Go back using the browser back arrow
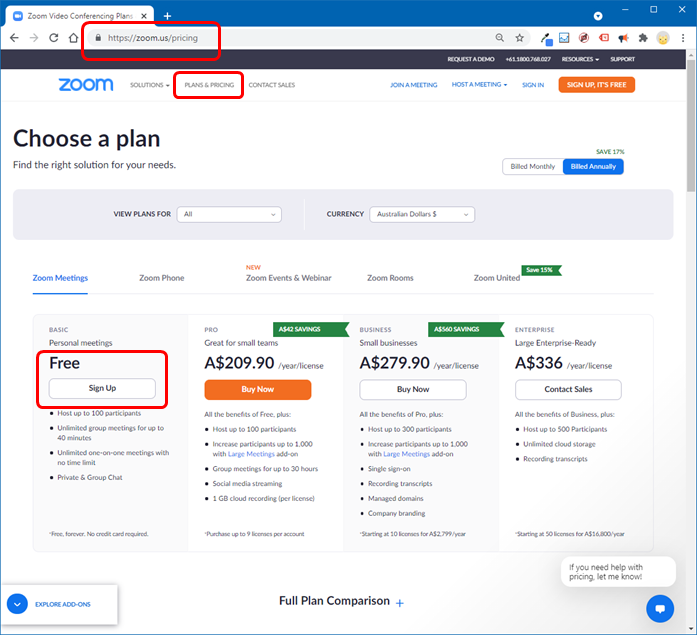The height and width of the screenshot is (635, 697). pyautogui.click(x=14, y=38)
